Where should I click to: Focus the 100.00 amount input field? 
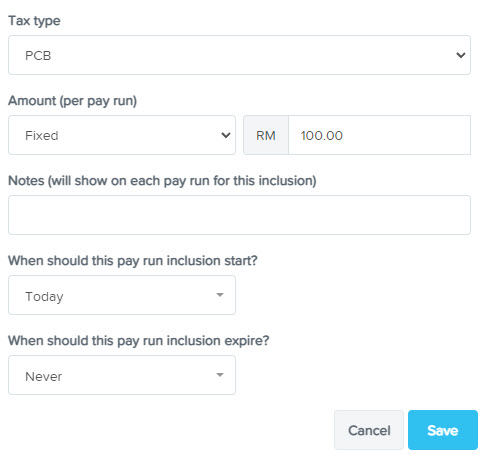pos(380,135)
